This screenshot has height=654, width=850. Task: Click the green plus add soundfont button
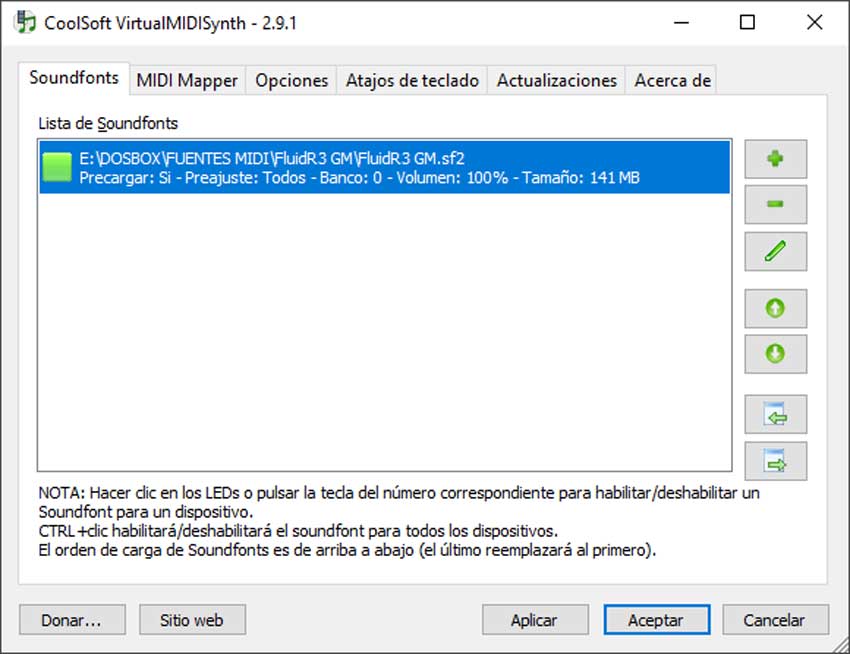click(775, 159)
